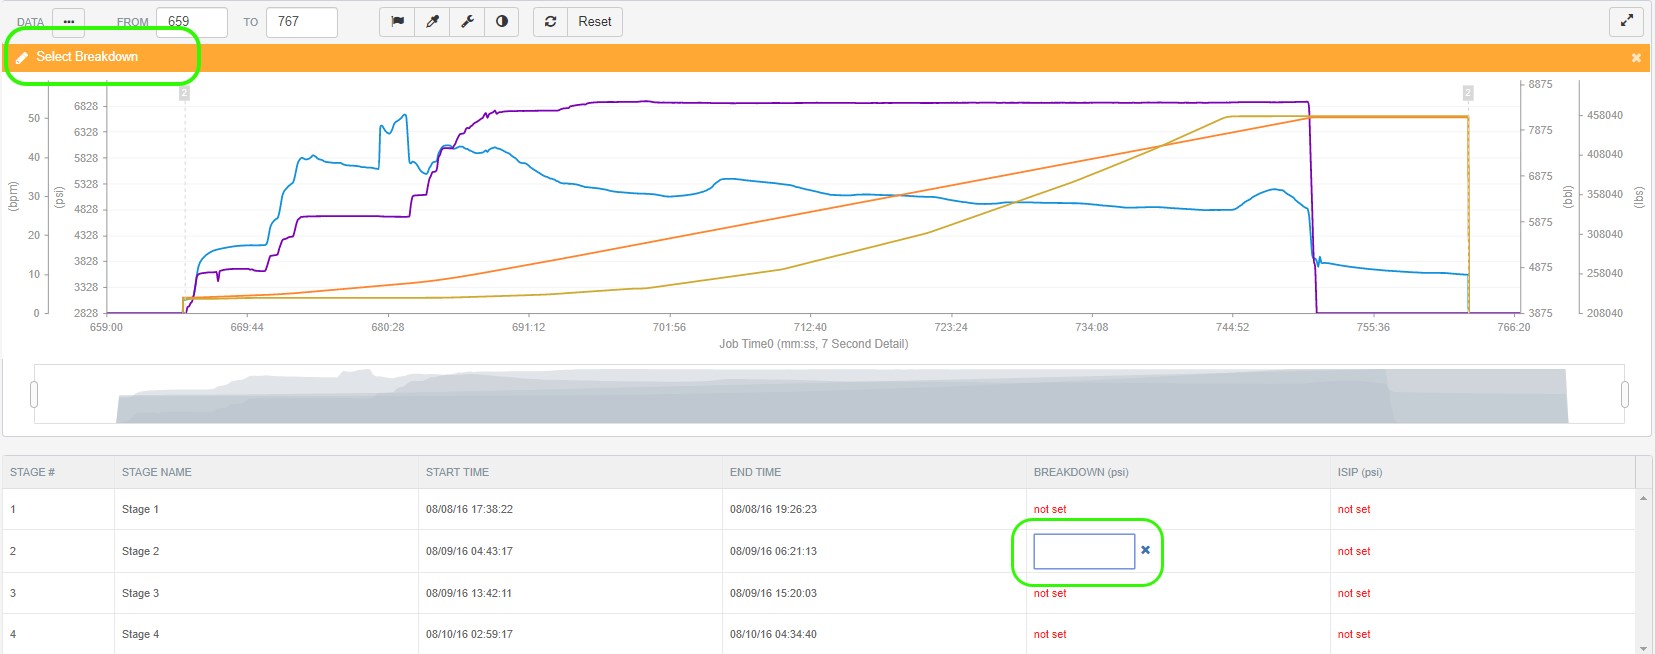Click the flag marker icon in toolbar
1655x654 pixels.
point(397,22)
